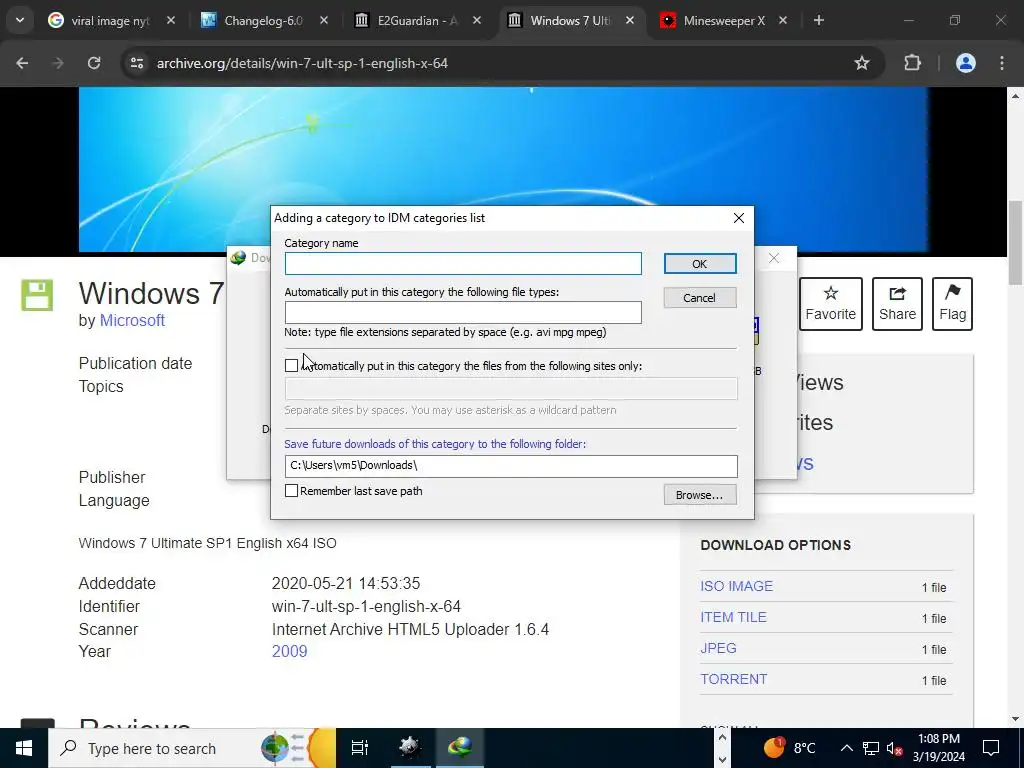The height and width of the screenshot is (768, 1024).
Task: Cancel the IDM category dialog
Action: [x=699, y=298]
